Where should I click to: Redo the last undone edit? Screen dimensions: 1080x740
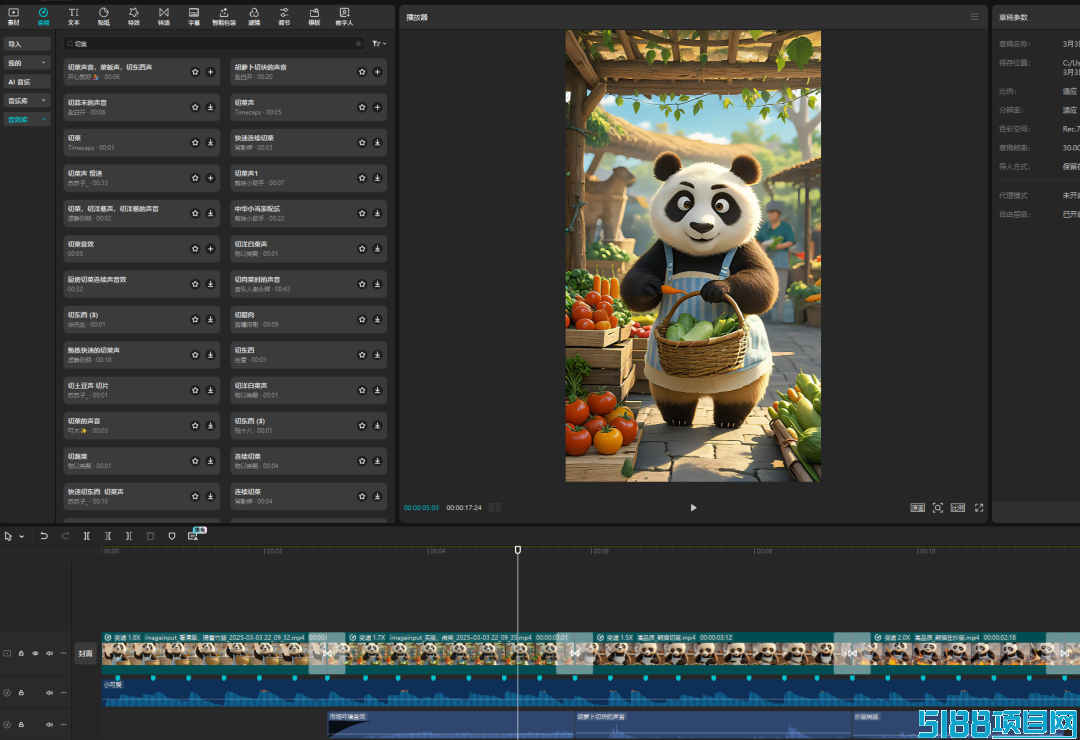click(x=65, y=536)
